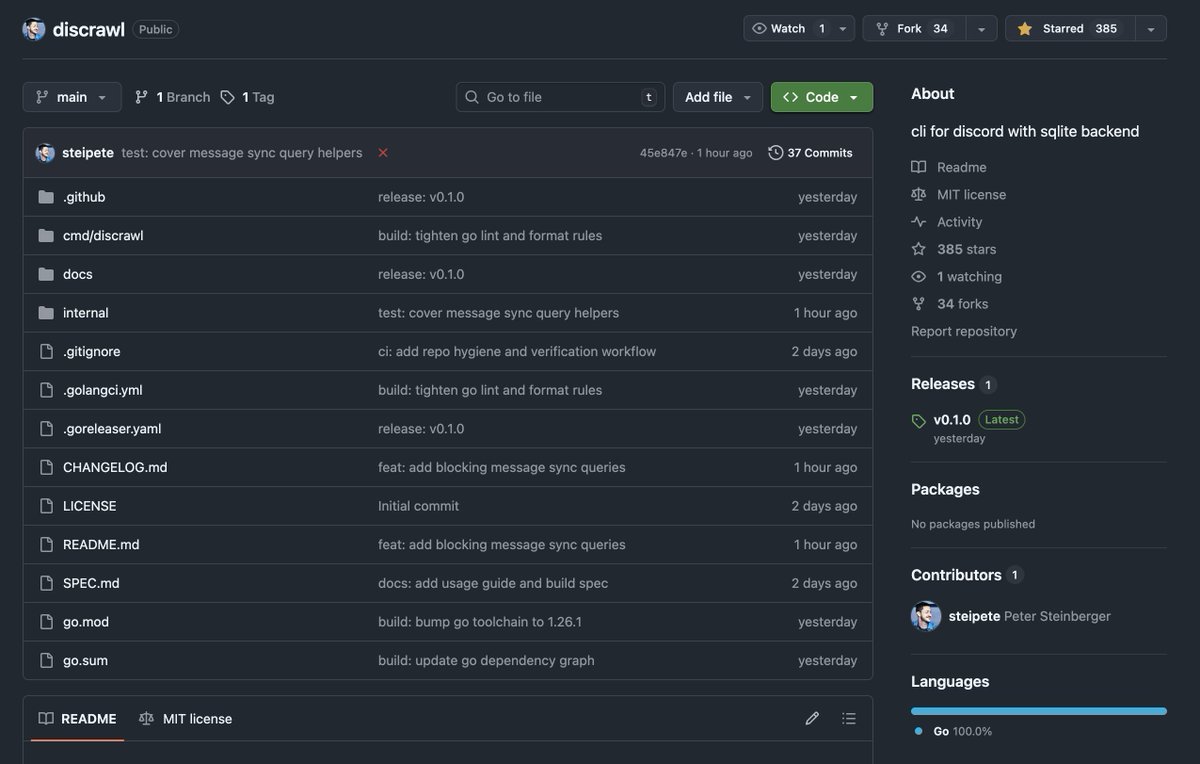Open the Add file dropdown
Viewport: 1200px width, 764px height.
pyautogui.click(x=718, y=97)
